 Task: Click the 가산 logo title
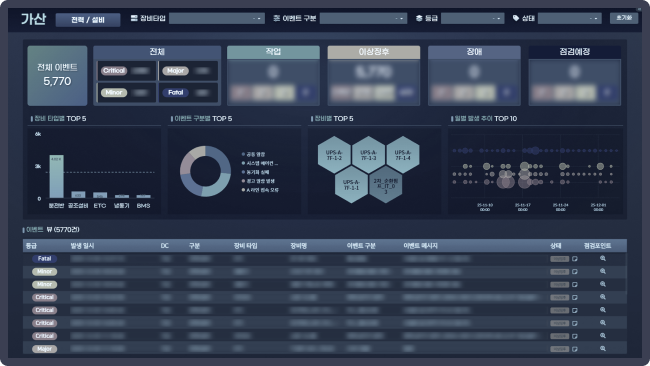[x=34, y=19]
